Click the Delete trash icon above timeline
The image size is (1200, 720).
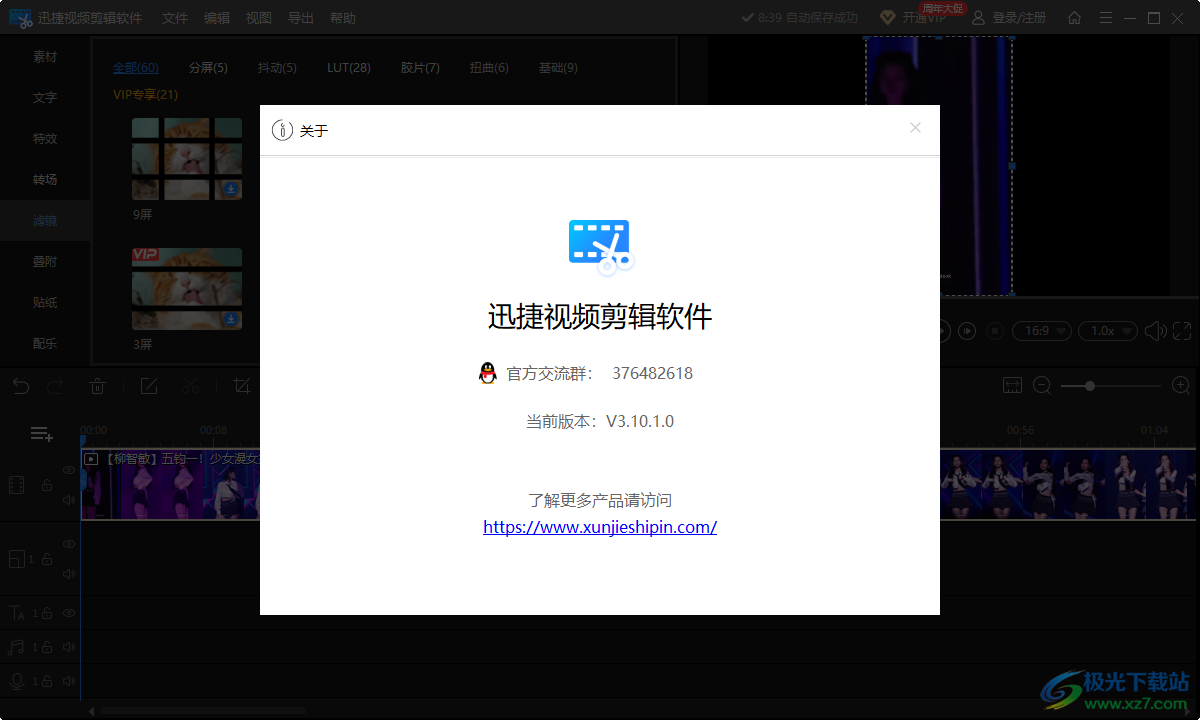coord(96,385)
